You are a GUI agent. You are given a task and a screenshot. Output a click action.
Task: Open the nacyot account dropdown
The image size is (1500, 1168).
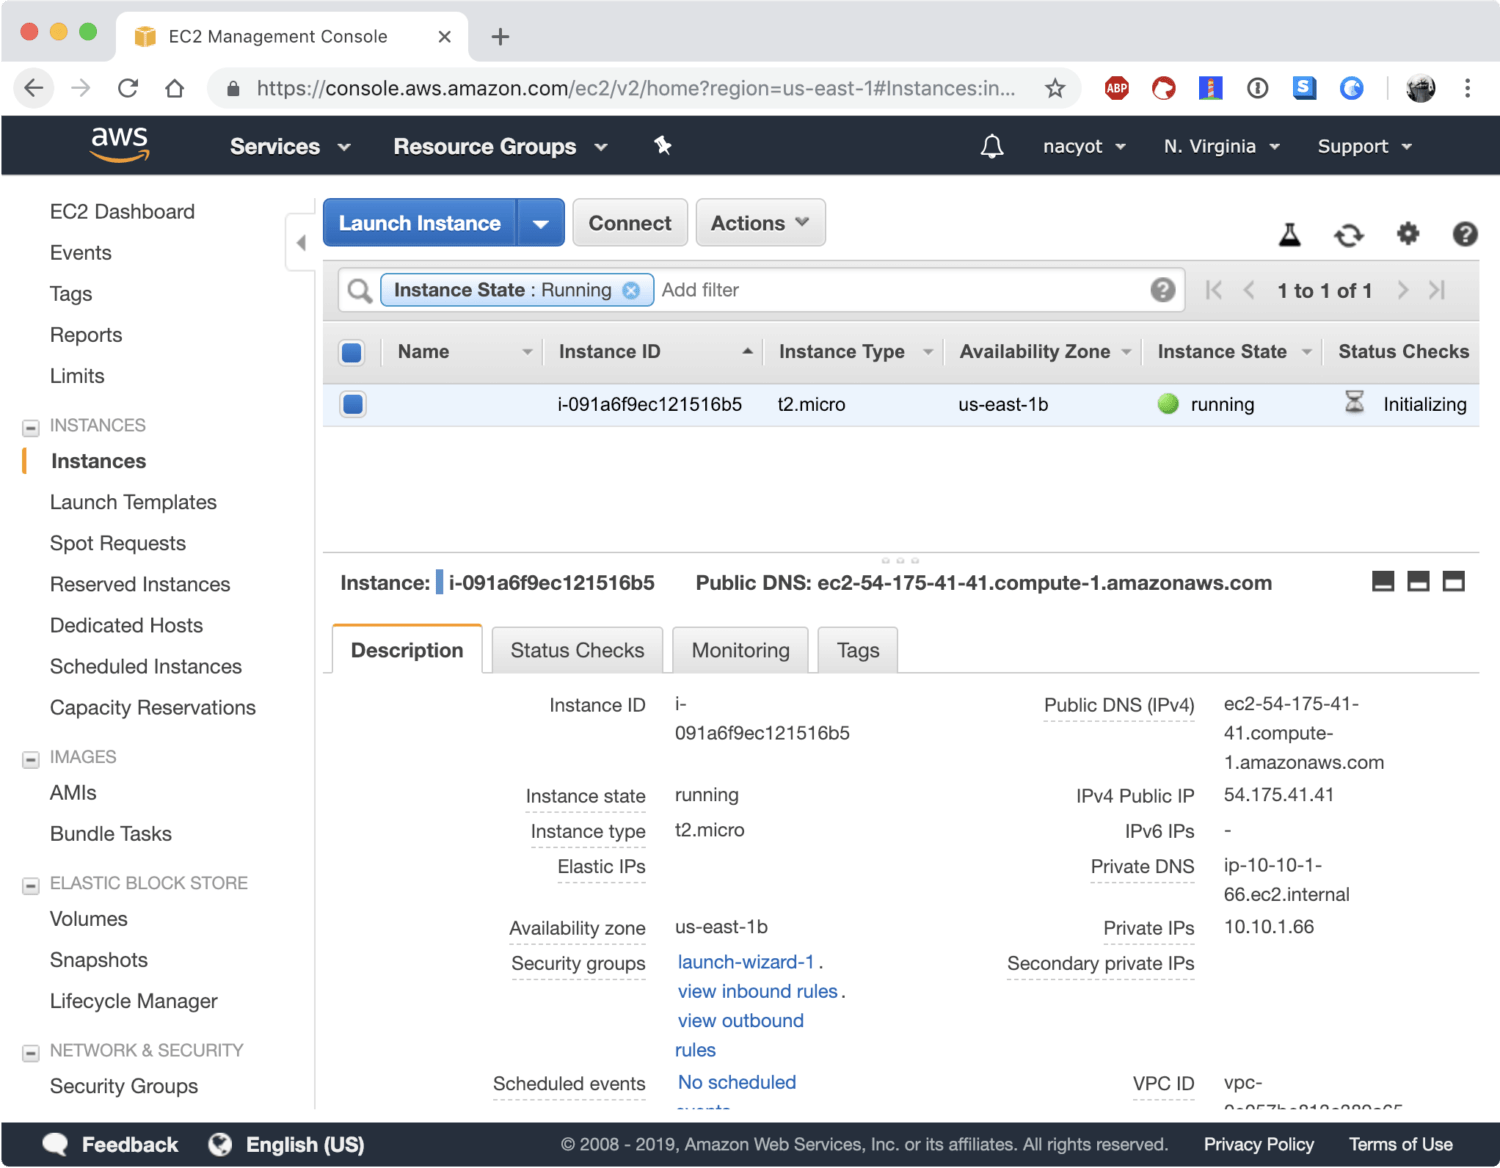tap(1084, 146)
